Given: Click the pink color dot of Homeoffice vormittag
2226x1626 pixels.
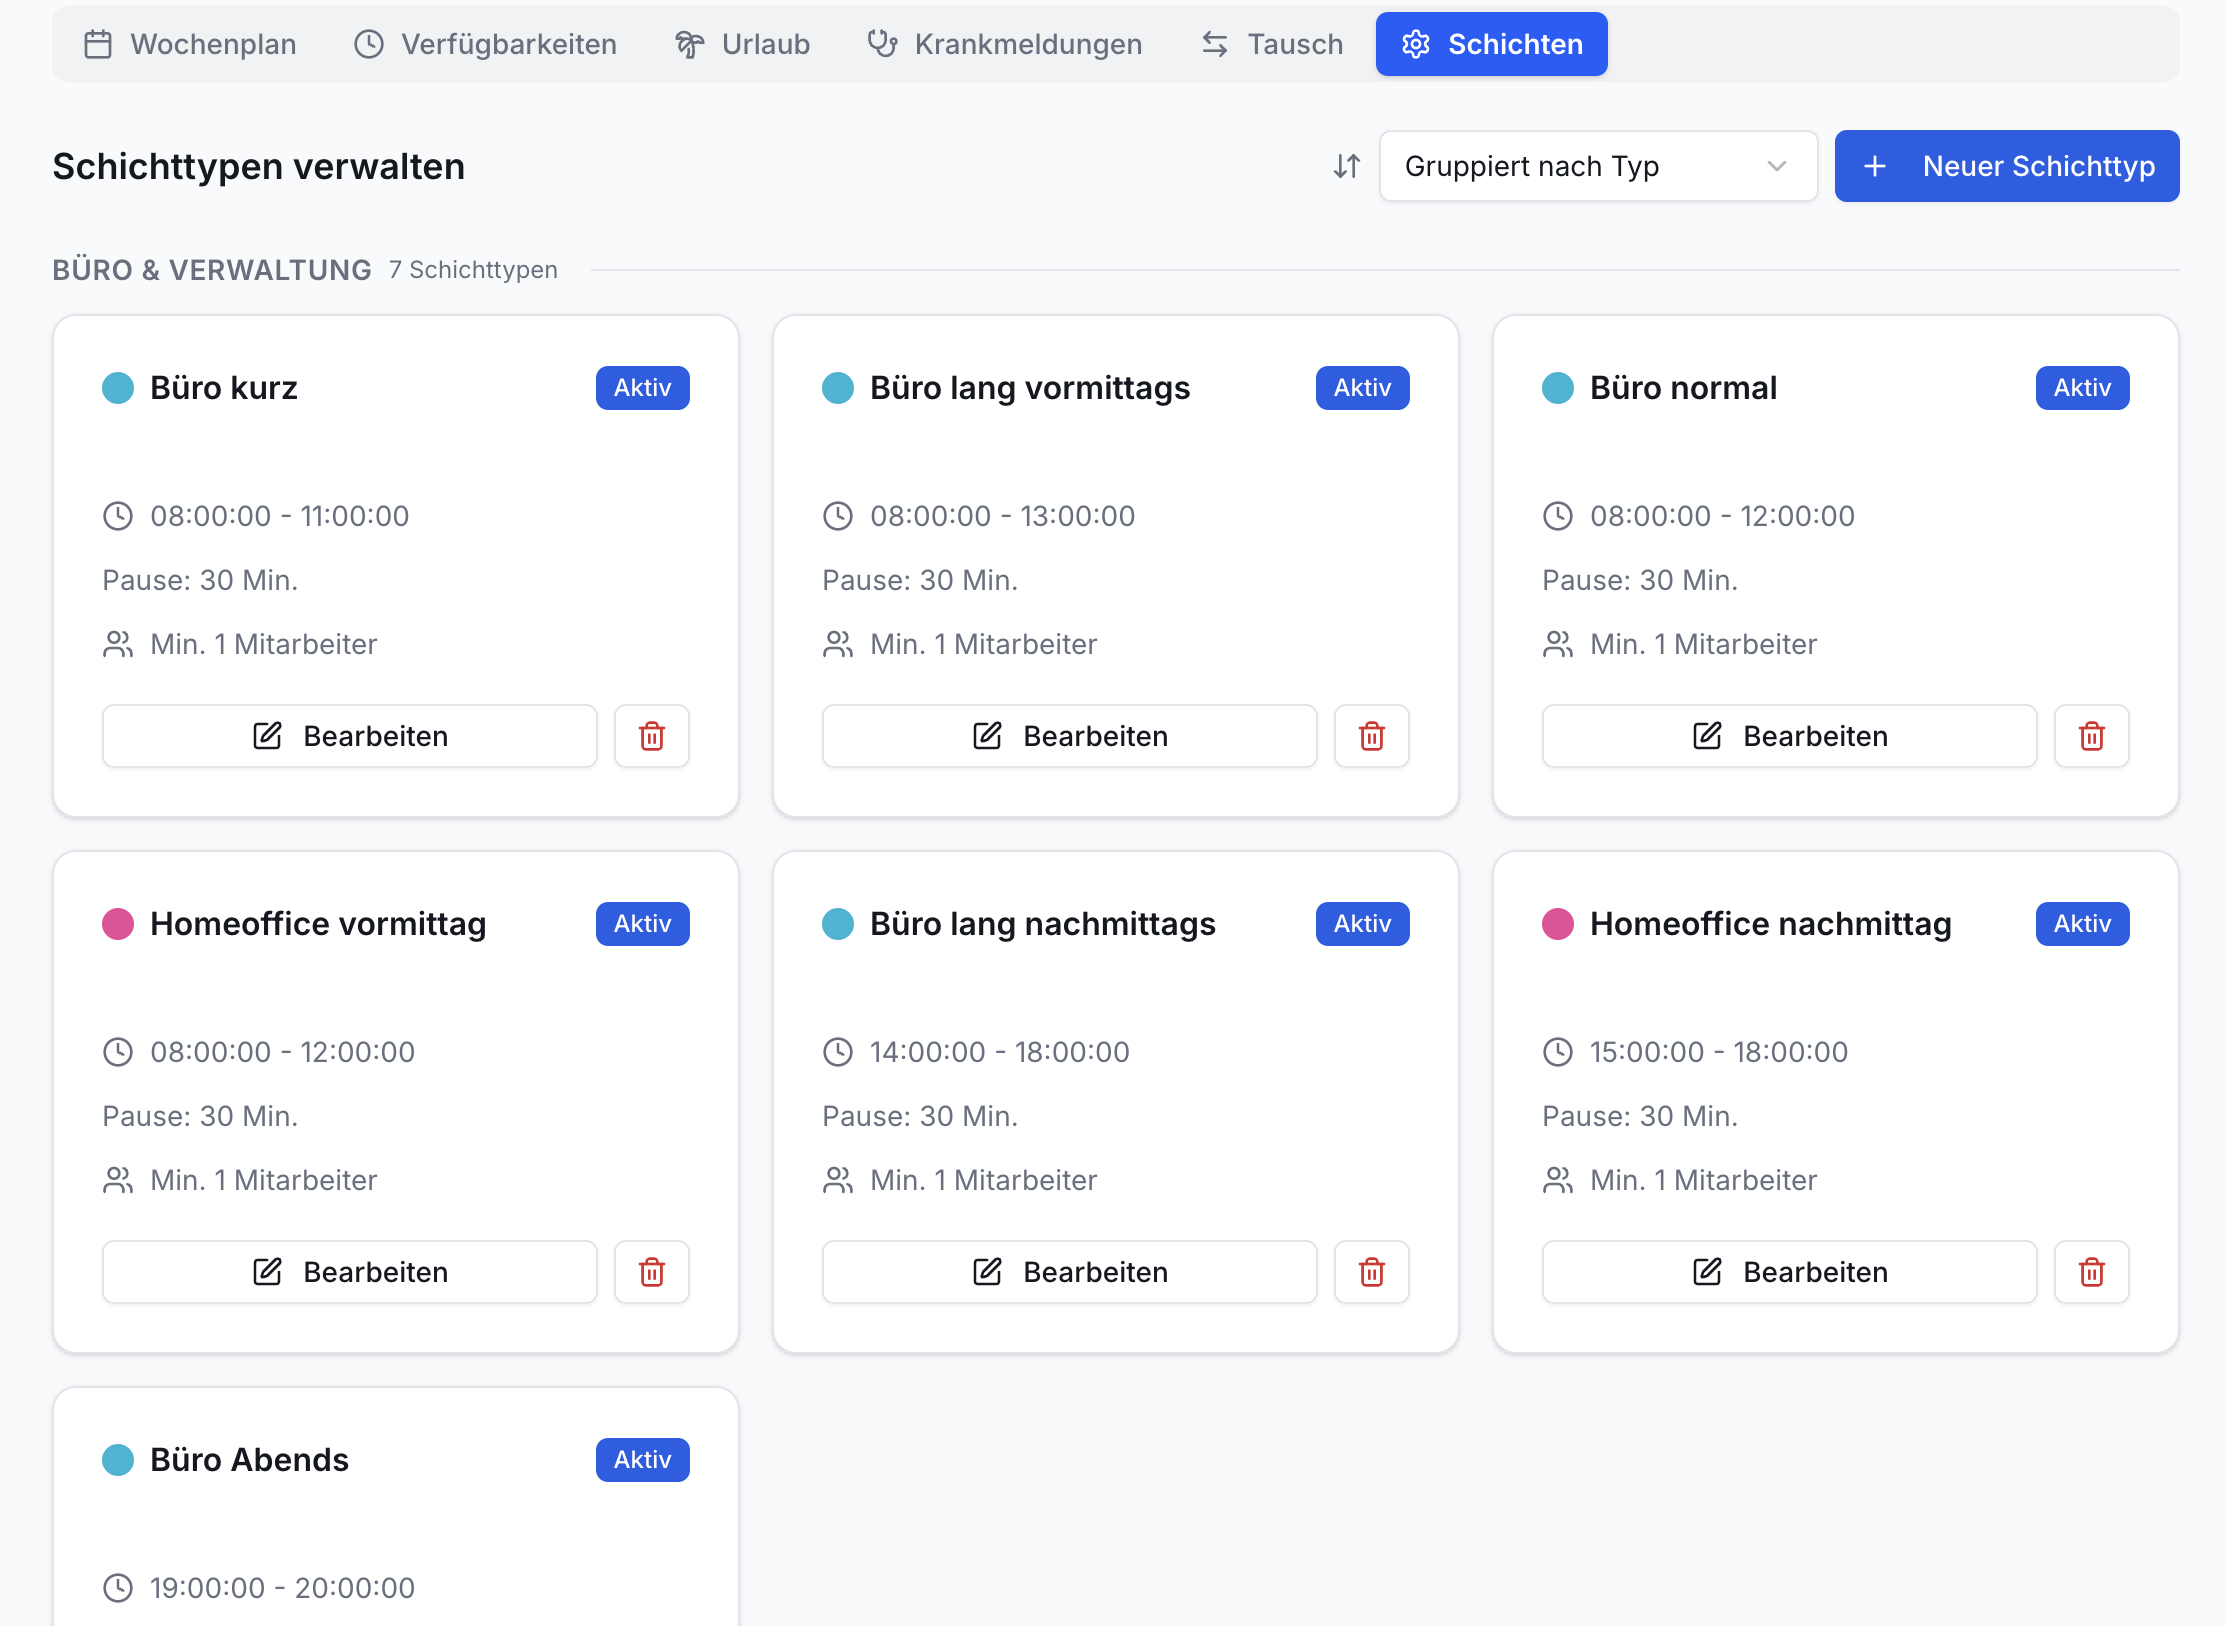Looking at the screenshot, I should [118, 924].
